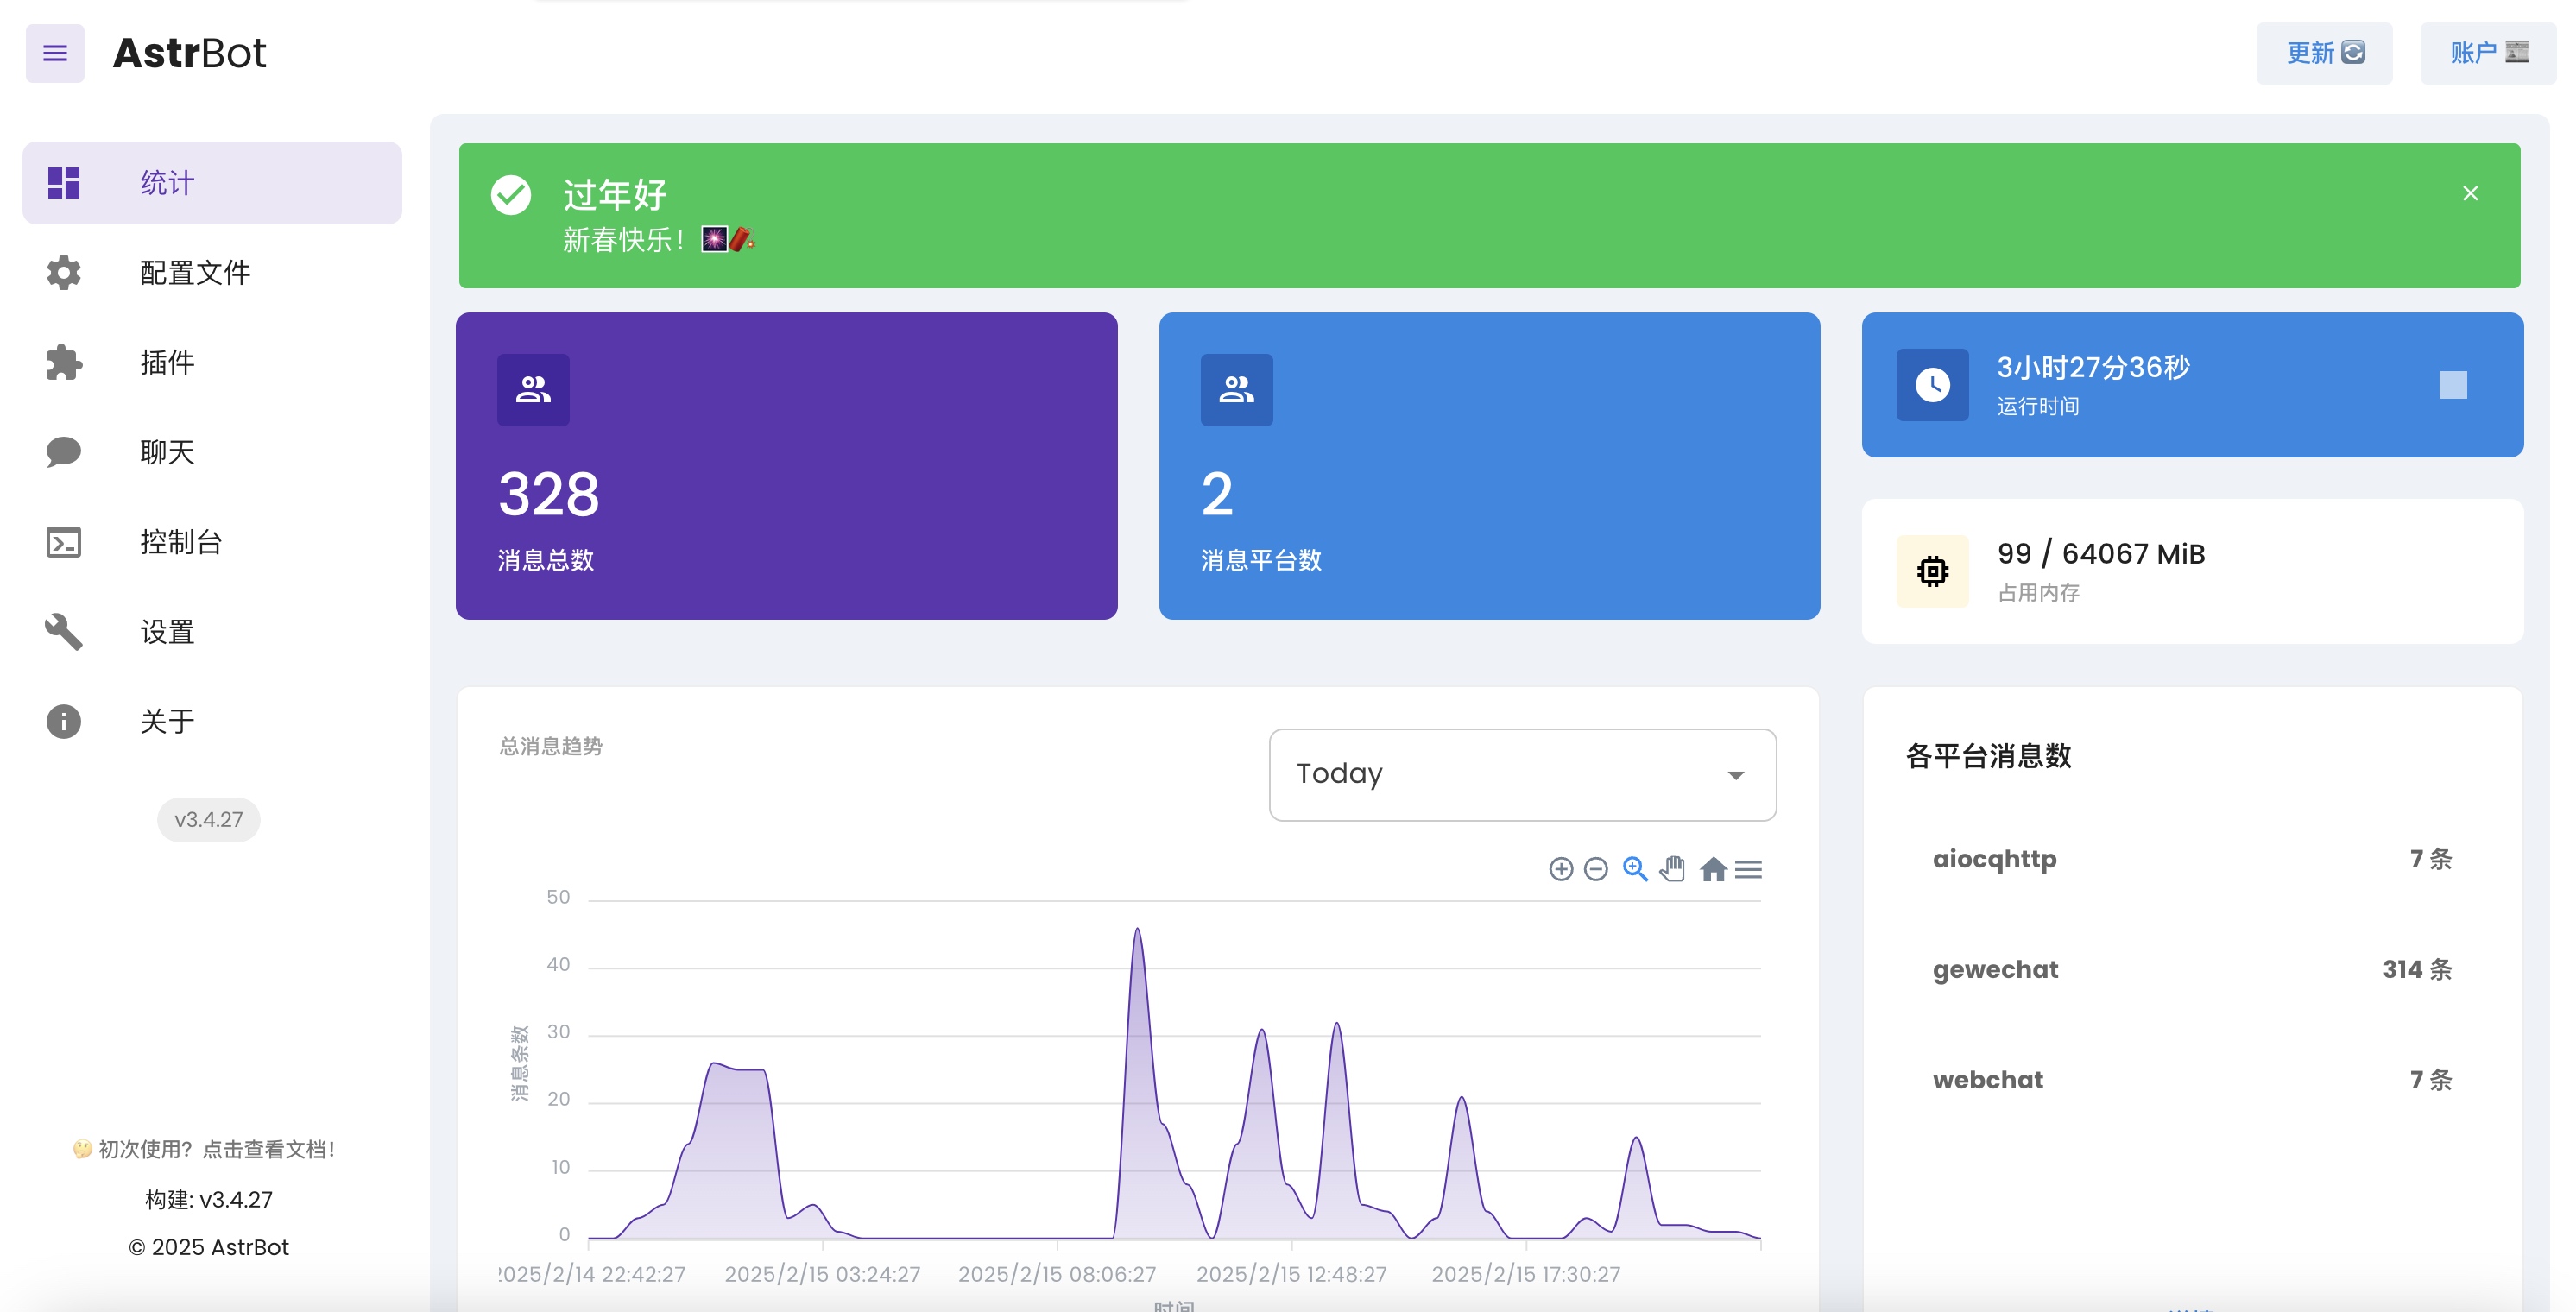Toggle the sidebar hamburger menu button
2576x1312 pixels.
(55, 53)
